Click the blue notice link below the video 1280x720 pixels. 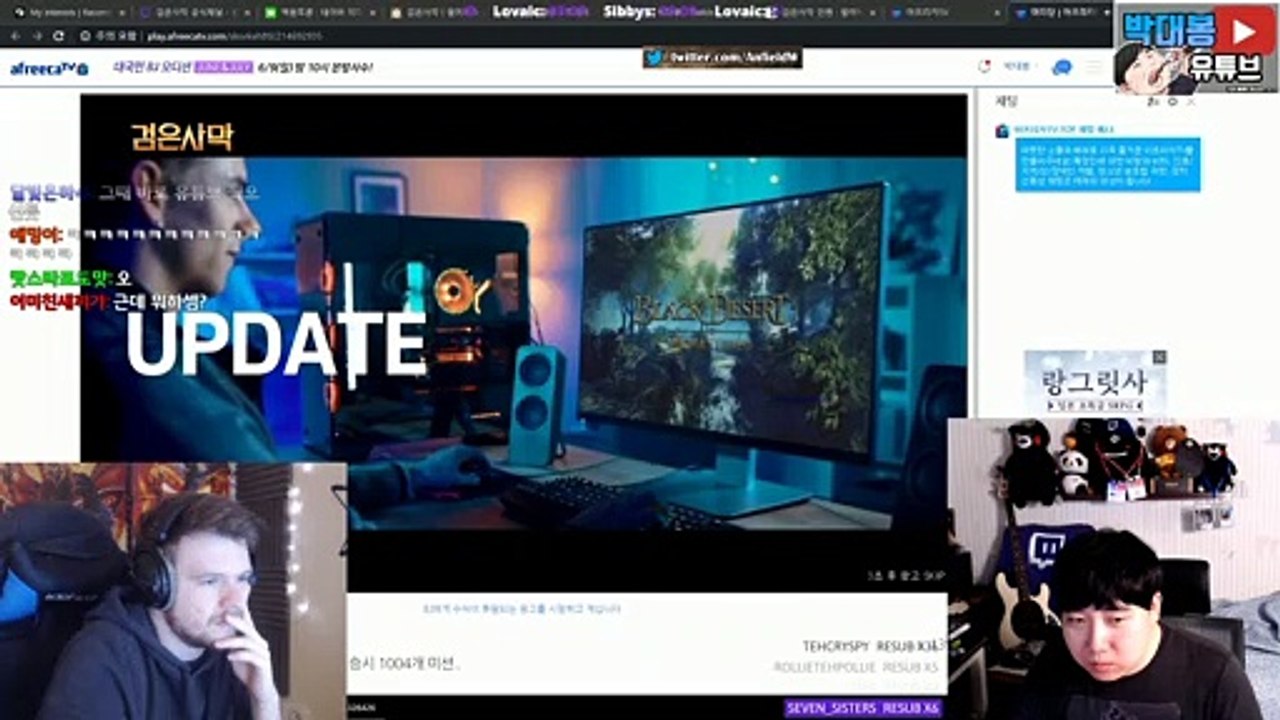pos(521,608)
